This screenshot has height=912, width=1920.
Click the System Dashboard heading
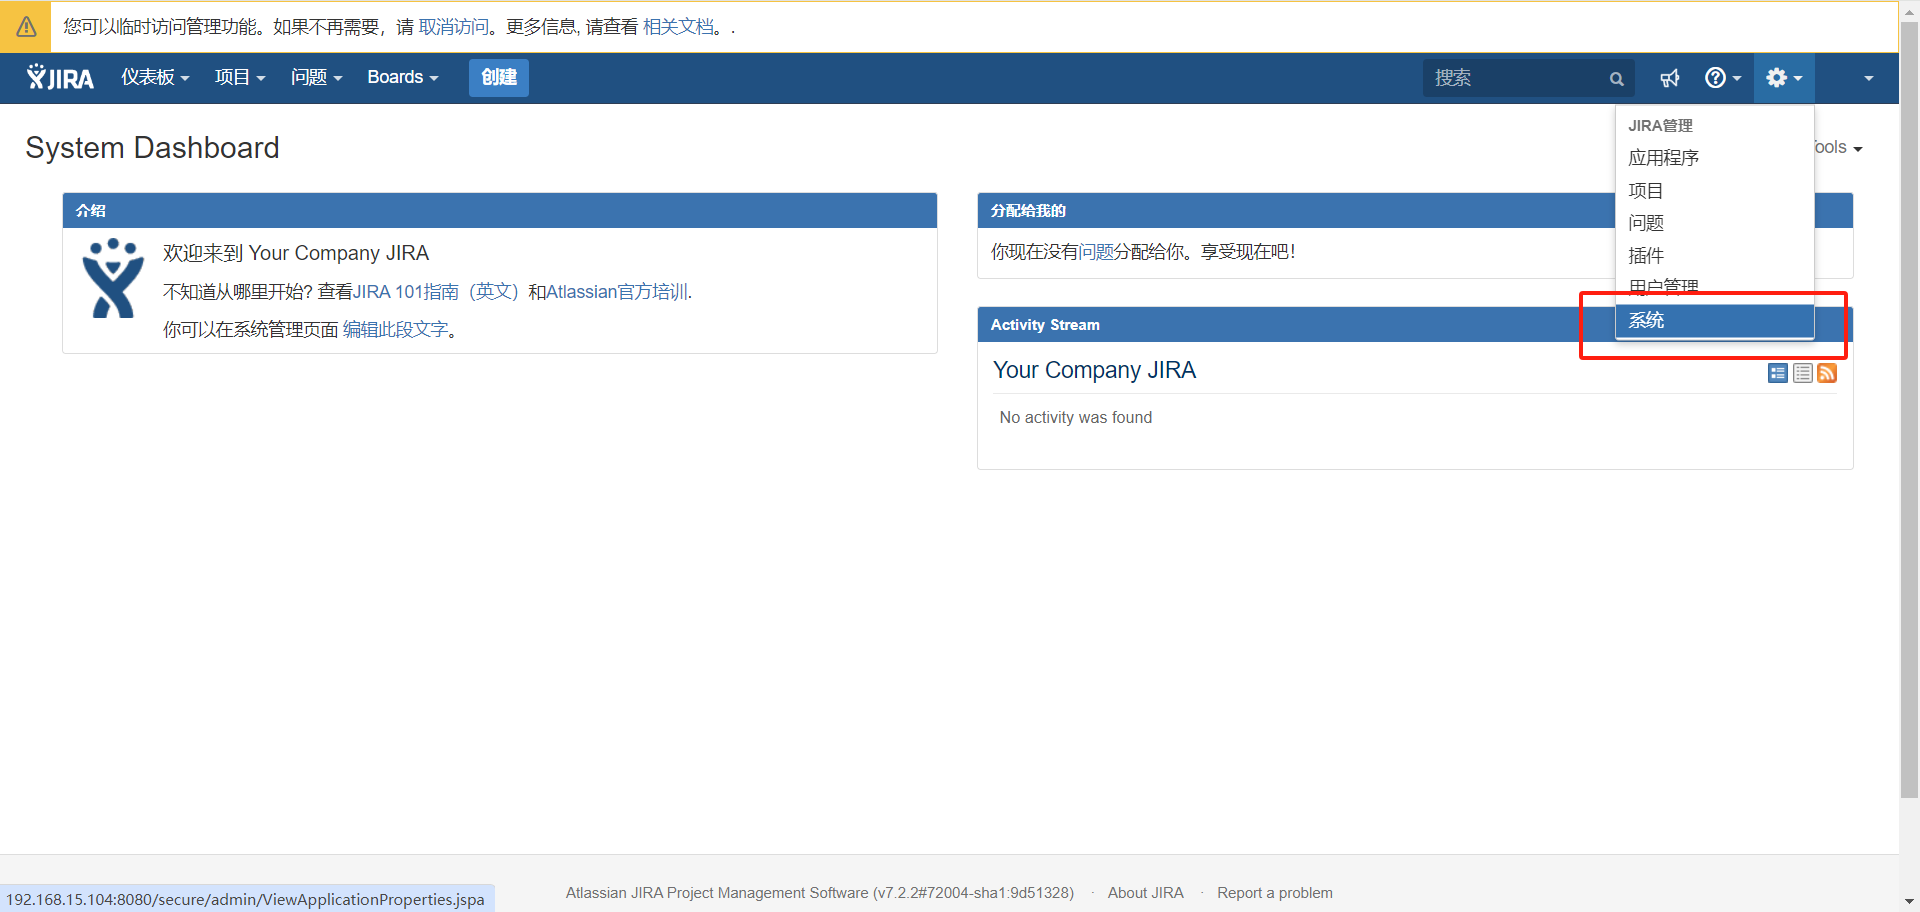tap(152, 148)
